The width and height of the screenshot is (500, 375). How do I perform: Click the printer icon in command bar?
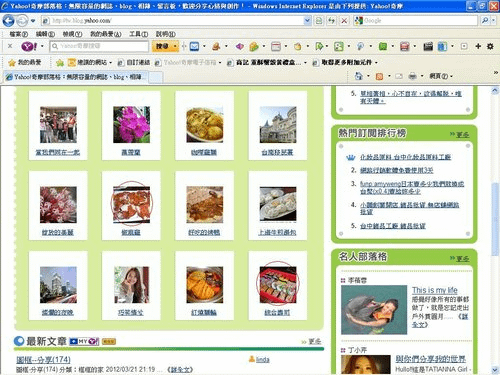point(413,76)
